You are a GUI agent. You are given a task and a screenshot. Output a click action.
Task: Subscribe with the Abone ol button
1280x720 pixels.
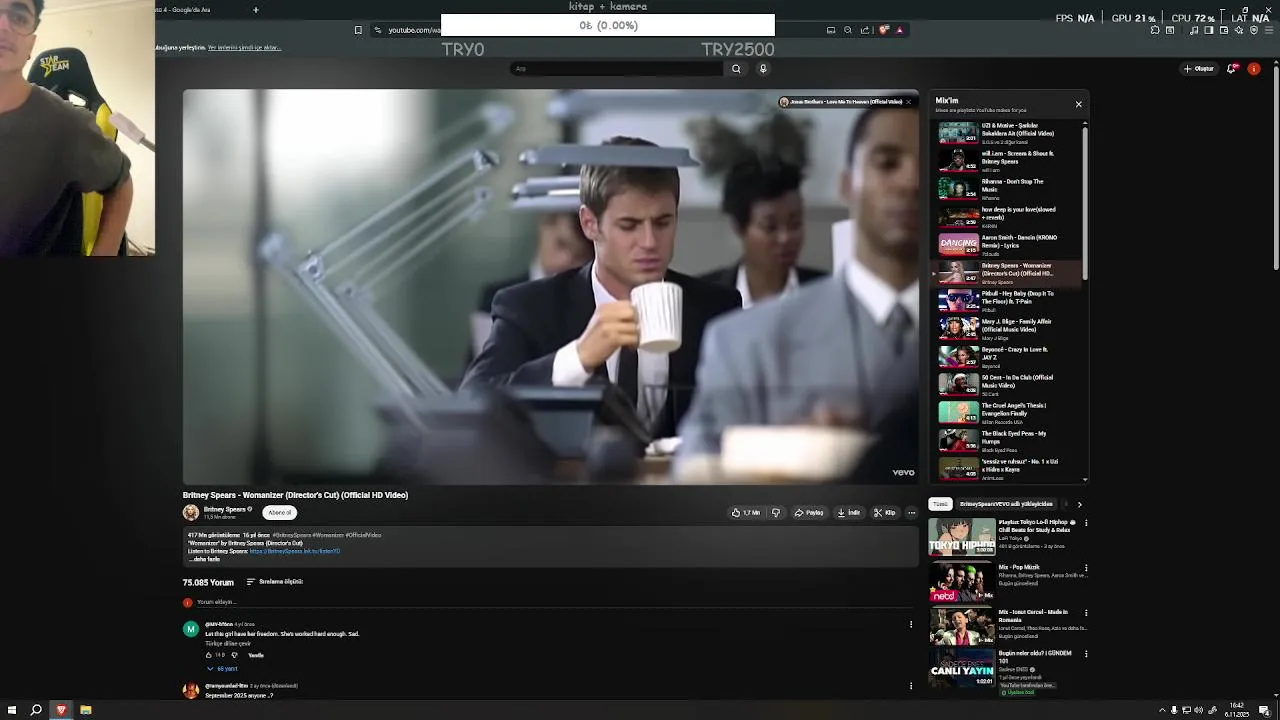click(x=280, y=513)
